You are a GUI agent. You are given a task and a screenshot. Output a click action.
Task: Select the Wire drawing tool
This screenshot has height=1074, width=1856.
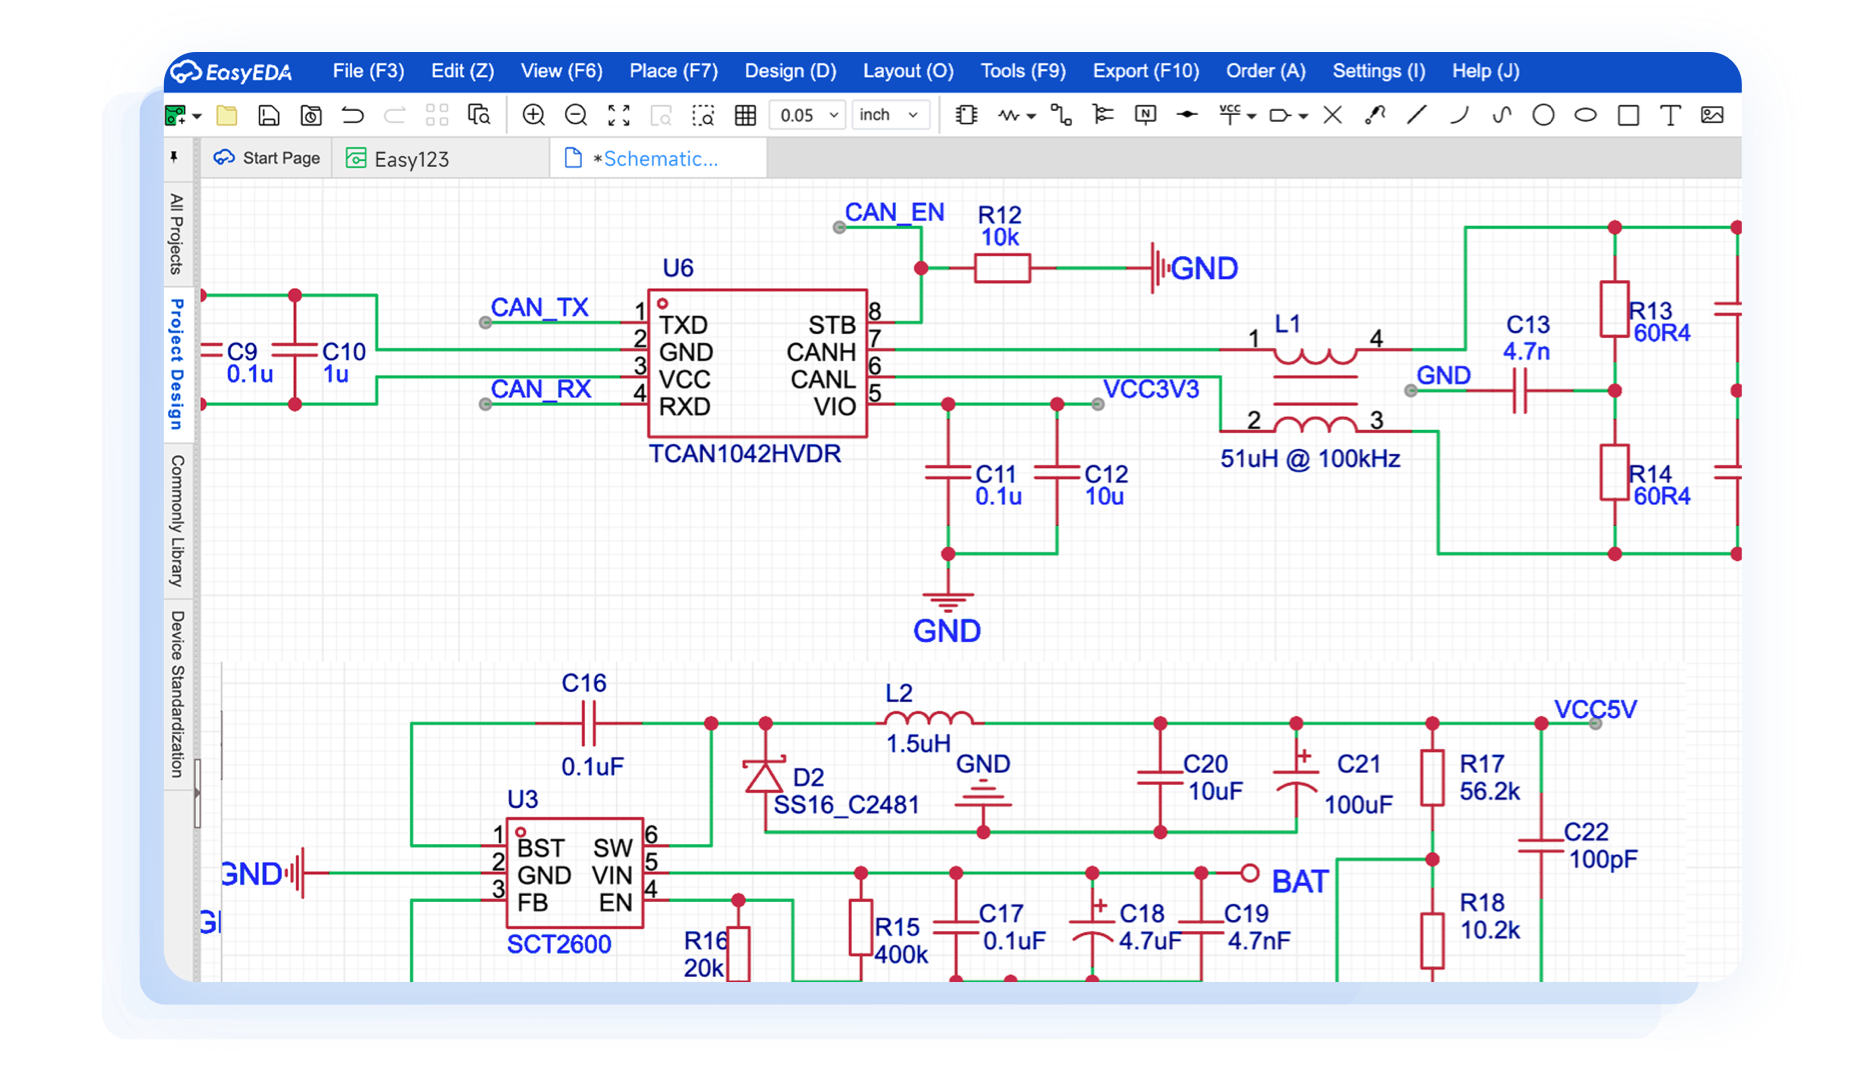(1061, 115)
